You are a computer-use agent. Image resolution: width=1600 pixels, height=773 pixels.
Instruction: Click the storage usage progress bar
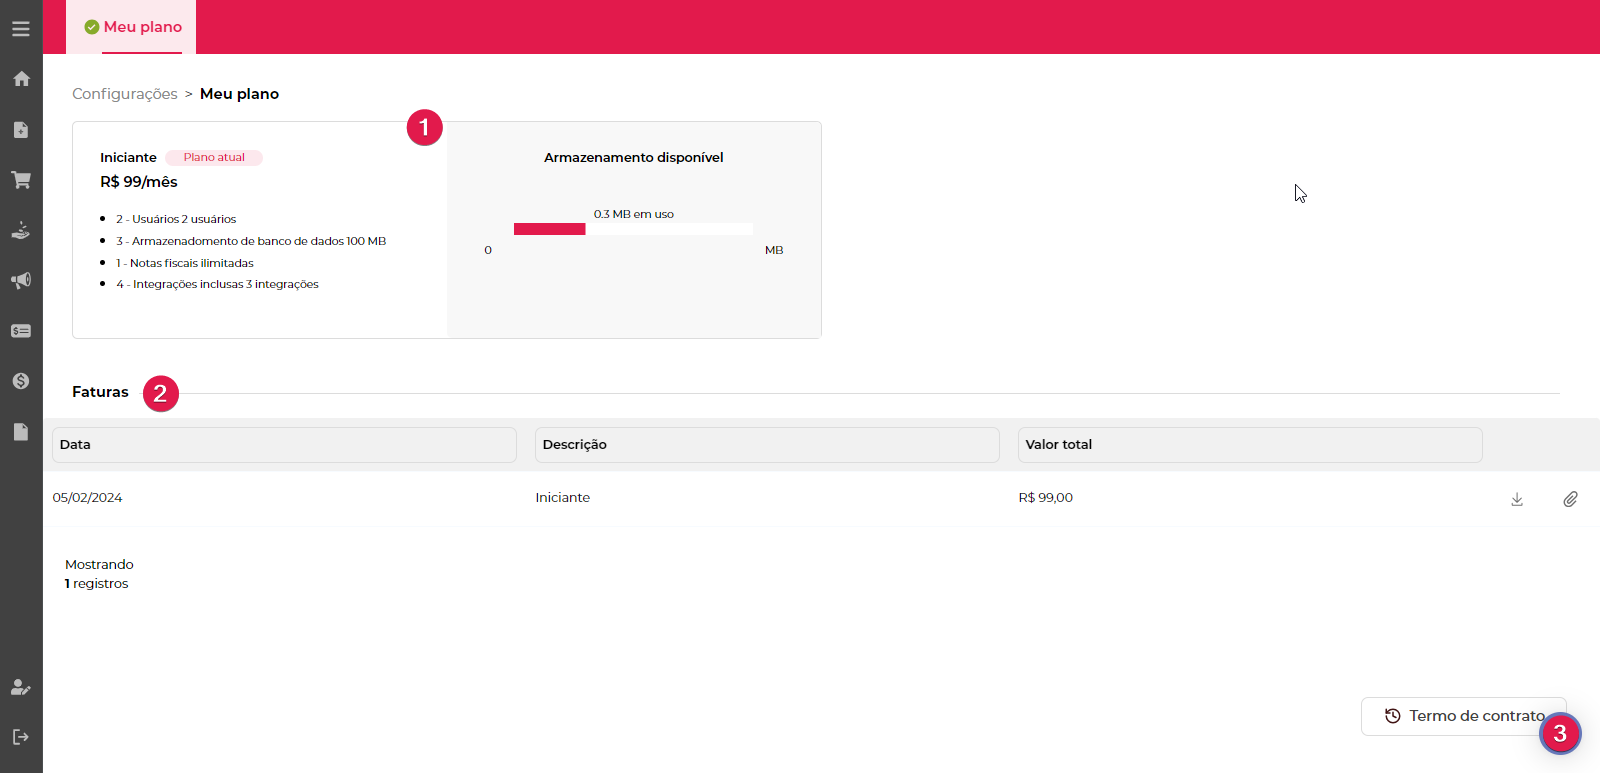pyautogui.click(x=632, y=229)
